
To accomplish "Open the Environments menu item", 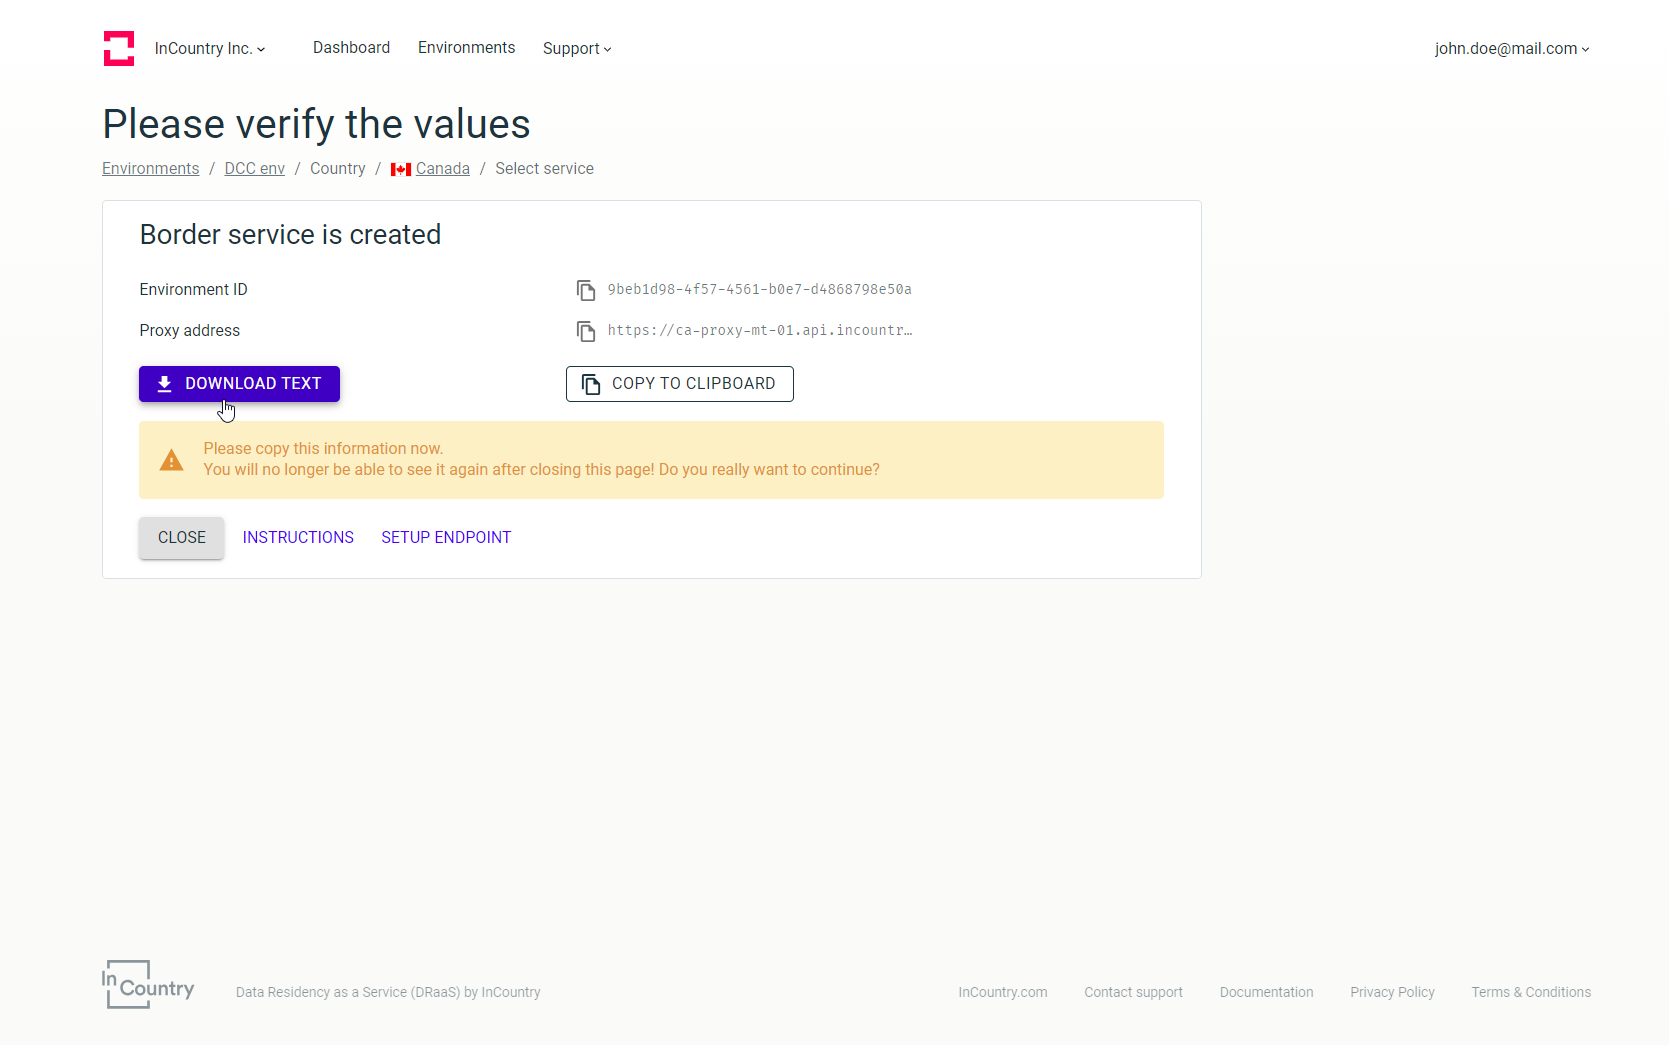I will [466, 48].
